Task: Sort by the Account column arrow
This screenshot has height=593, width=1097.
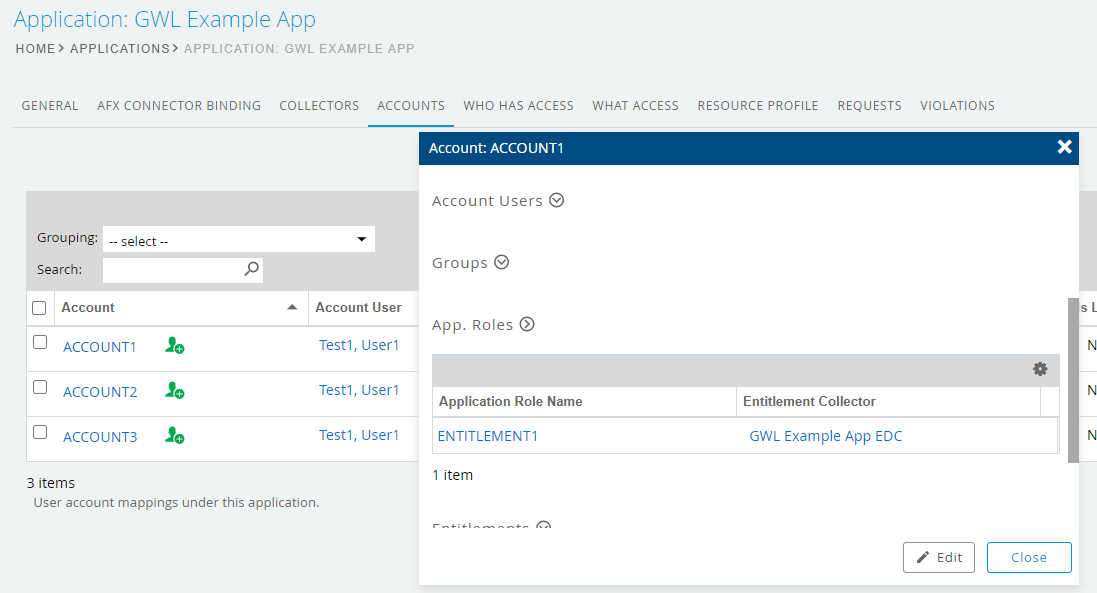Action: click(x=292, y=308)
